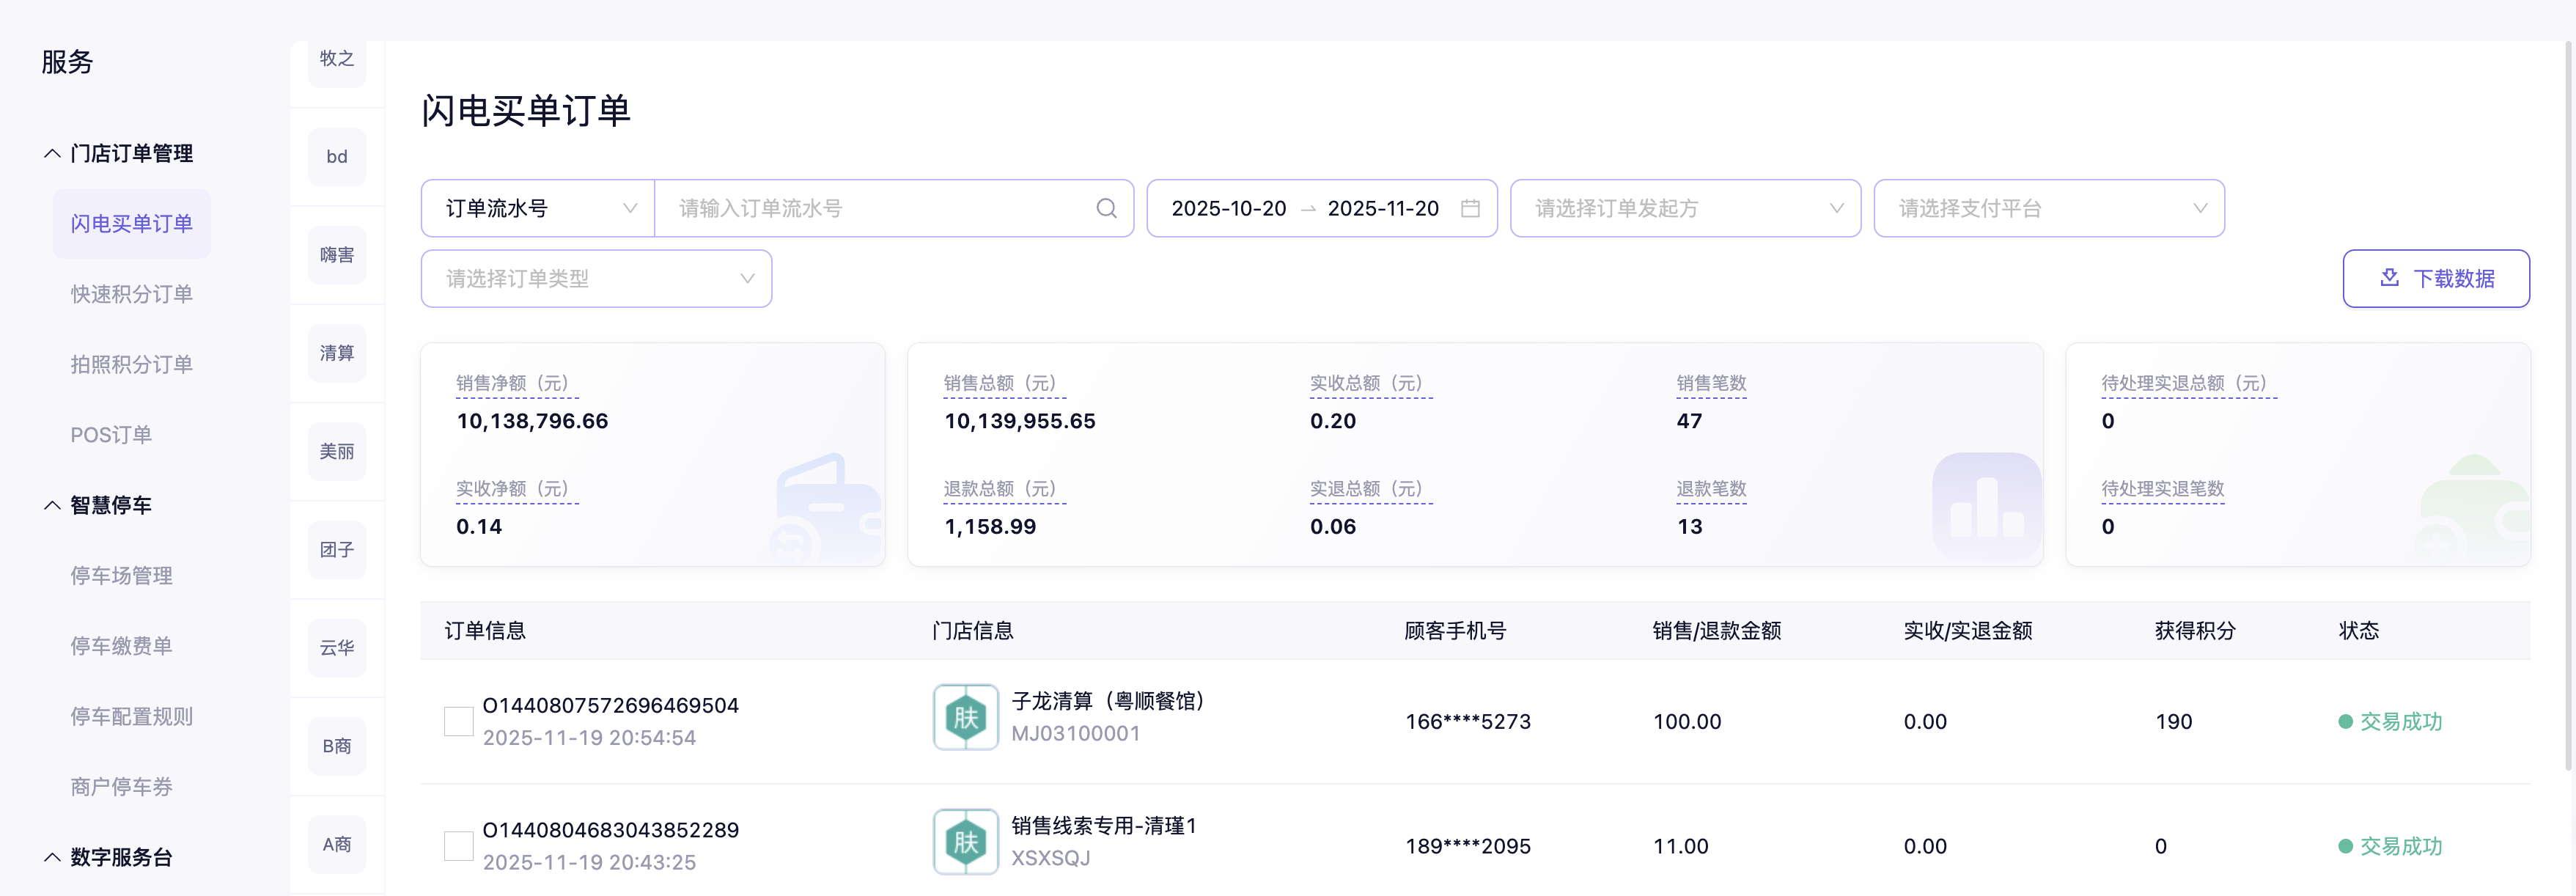Select the 团子 avatar tile

coord(337,550)
